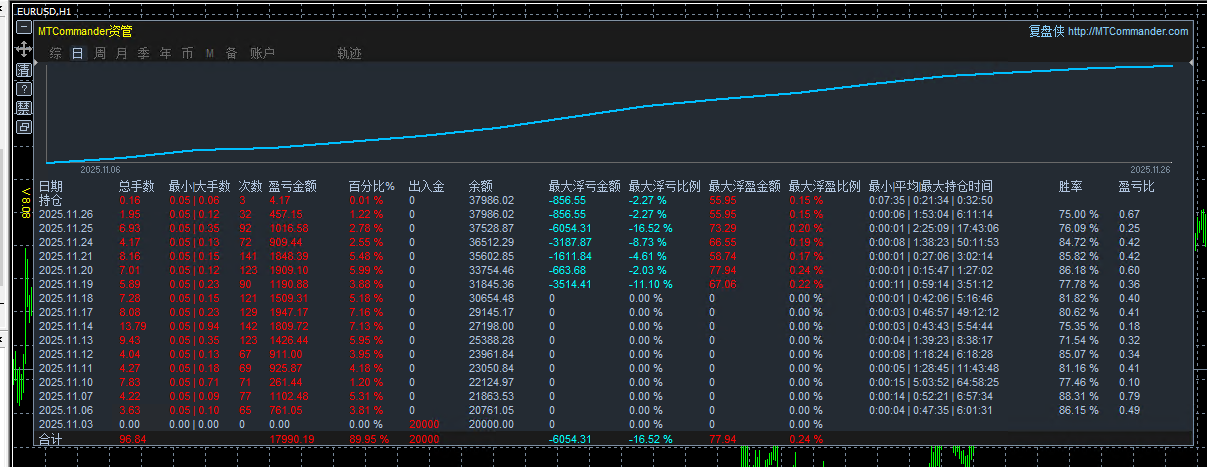Click the MTCommander资管 title
1207x467 pixels.
coord(85,31)
